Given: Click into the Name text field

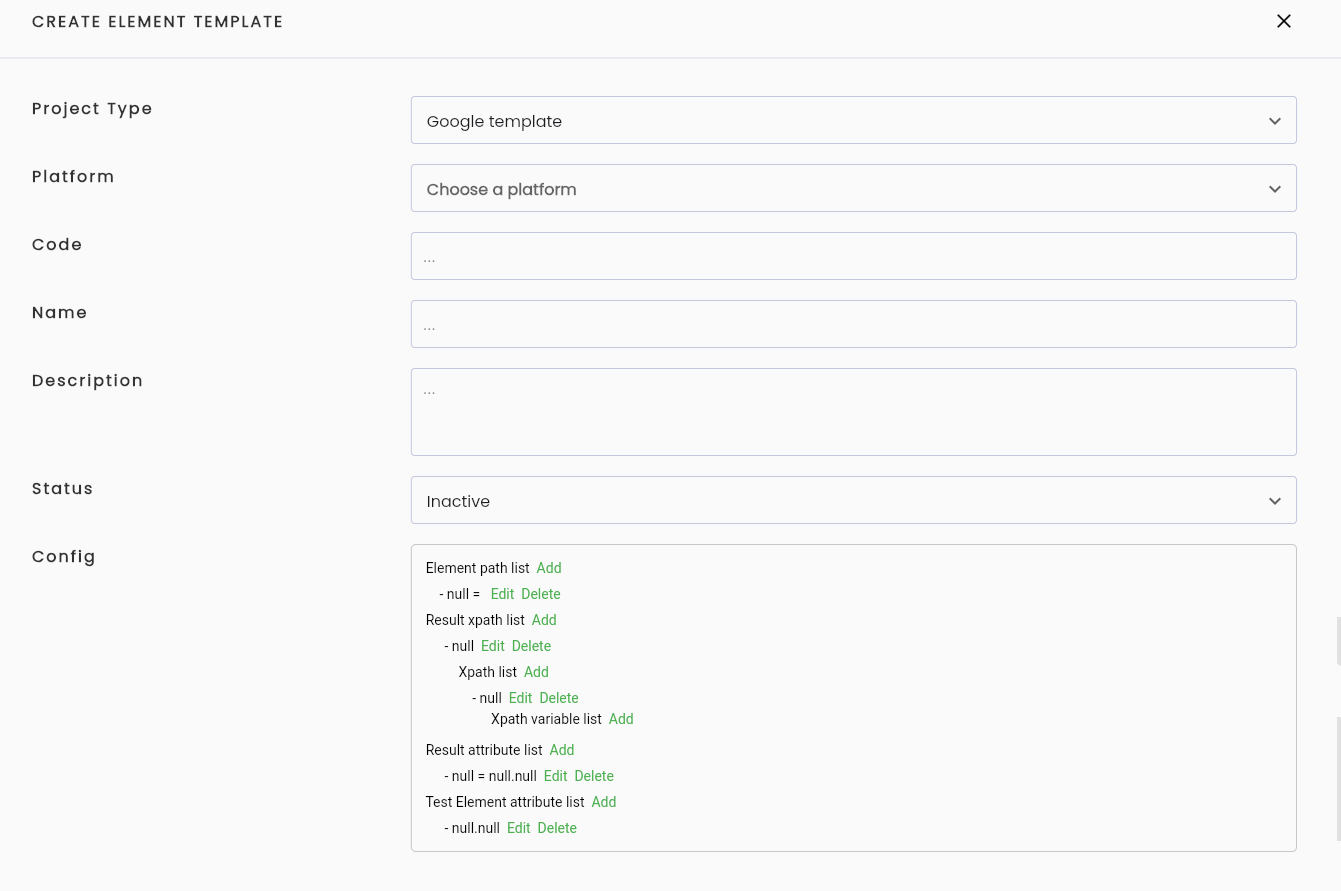Looking at the screenshot, I should click(853, 324).
